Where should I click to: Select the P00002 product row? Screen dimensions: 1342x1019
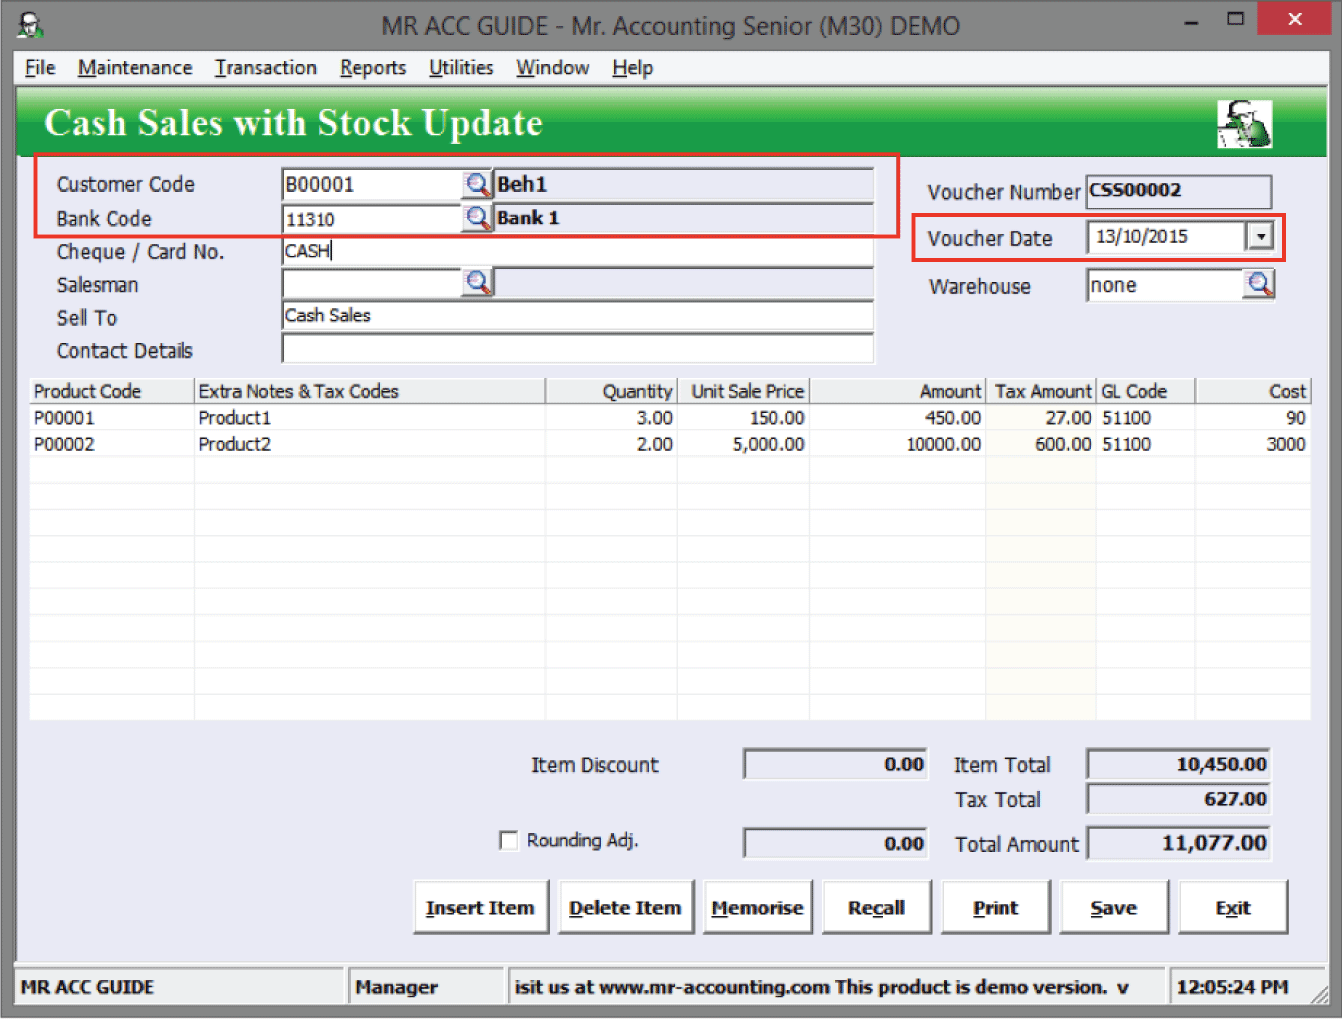coord(64,444)
